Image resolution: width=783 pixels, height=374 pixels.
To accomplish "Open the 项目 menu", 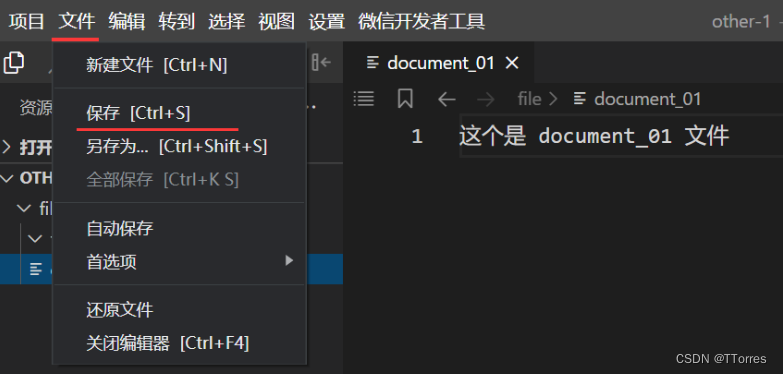I will (x=27, y=21).
